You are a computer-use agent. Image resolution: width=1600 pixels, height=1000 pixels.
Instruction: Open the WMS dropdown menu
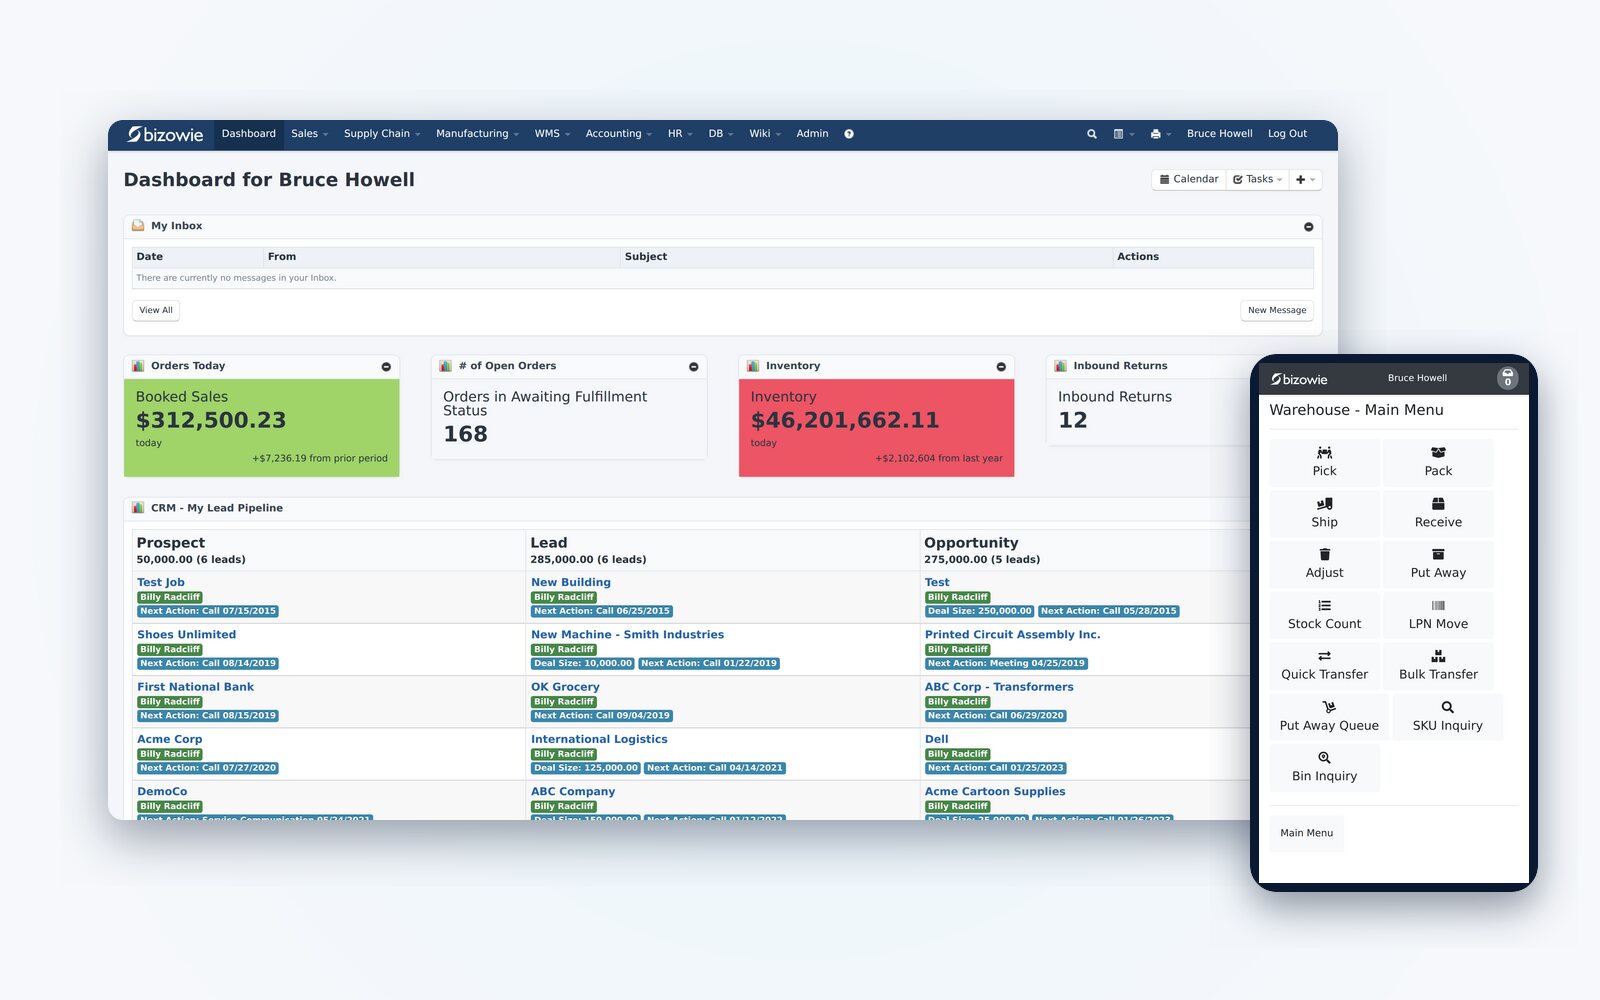tap(552, 134)
